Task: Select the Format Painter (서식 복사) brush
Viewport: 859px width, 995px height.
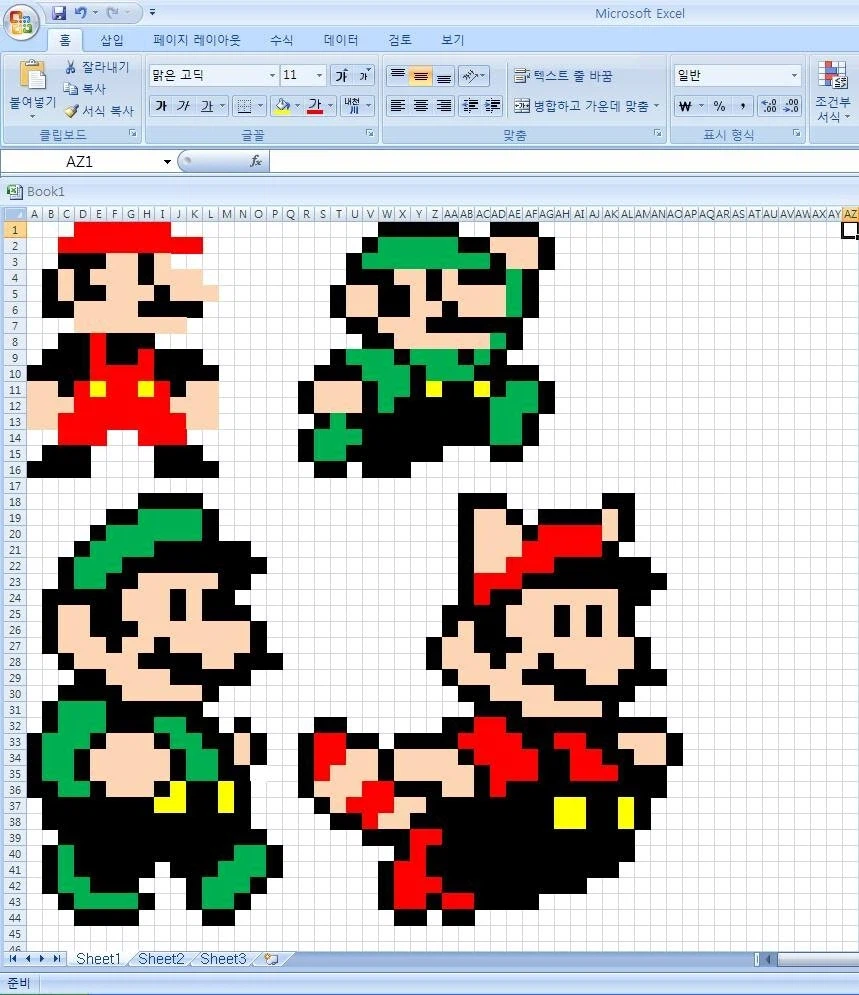Action: [x=71, y=111]
